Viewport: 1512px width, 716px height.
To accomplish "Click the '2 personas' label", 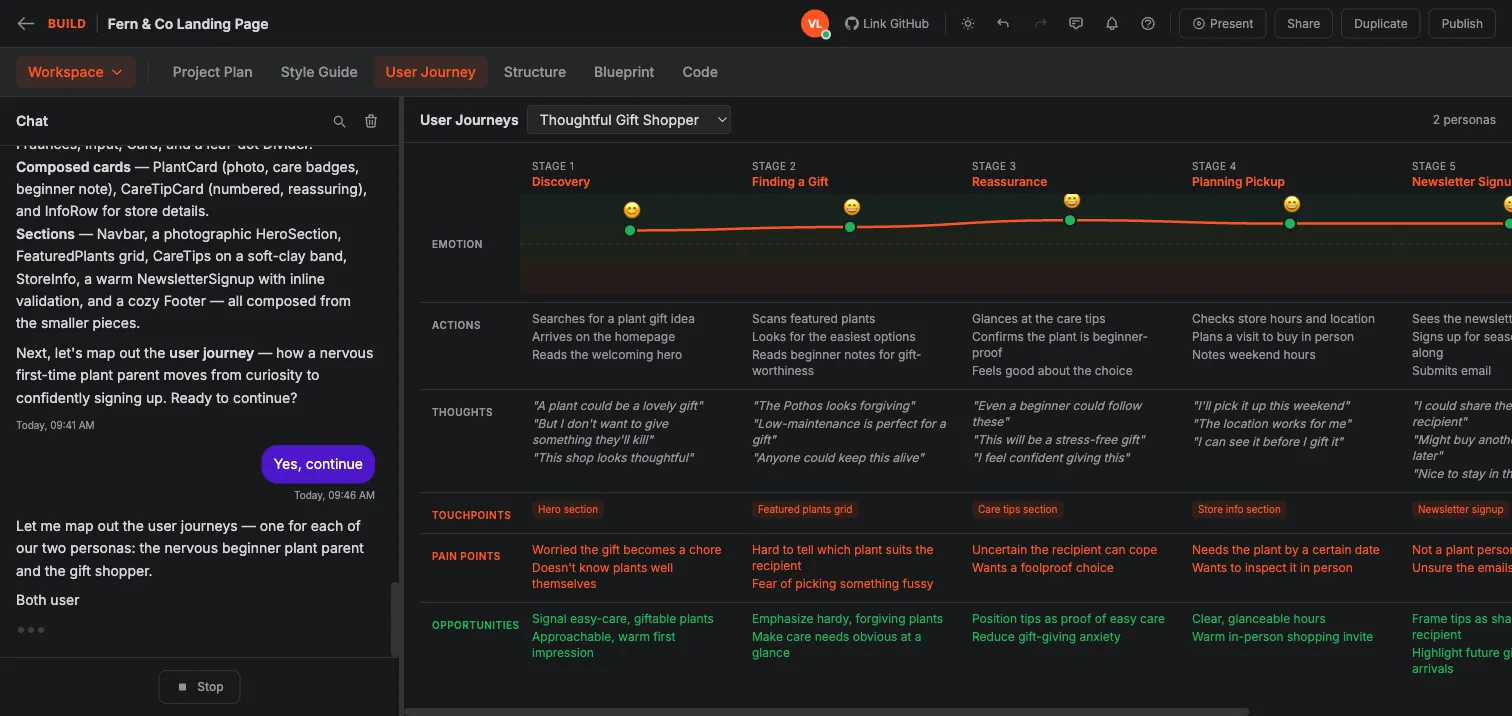I will pyautogui.click(x=1464, y=120).
